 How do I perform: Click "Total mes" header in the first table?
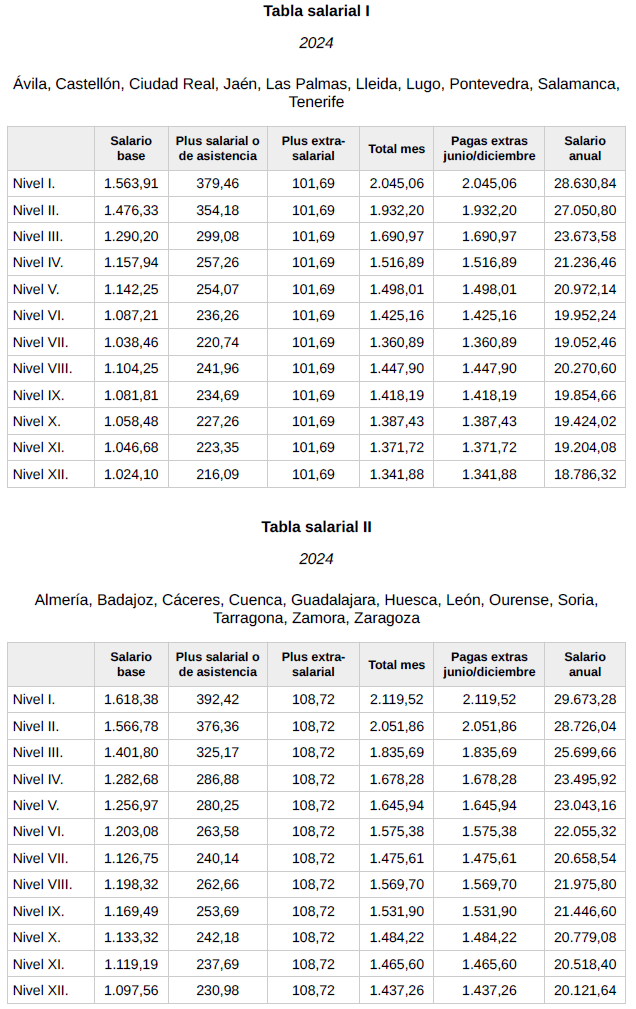click(396, 149)
